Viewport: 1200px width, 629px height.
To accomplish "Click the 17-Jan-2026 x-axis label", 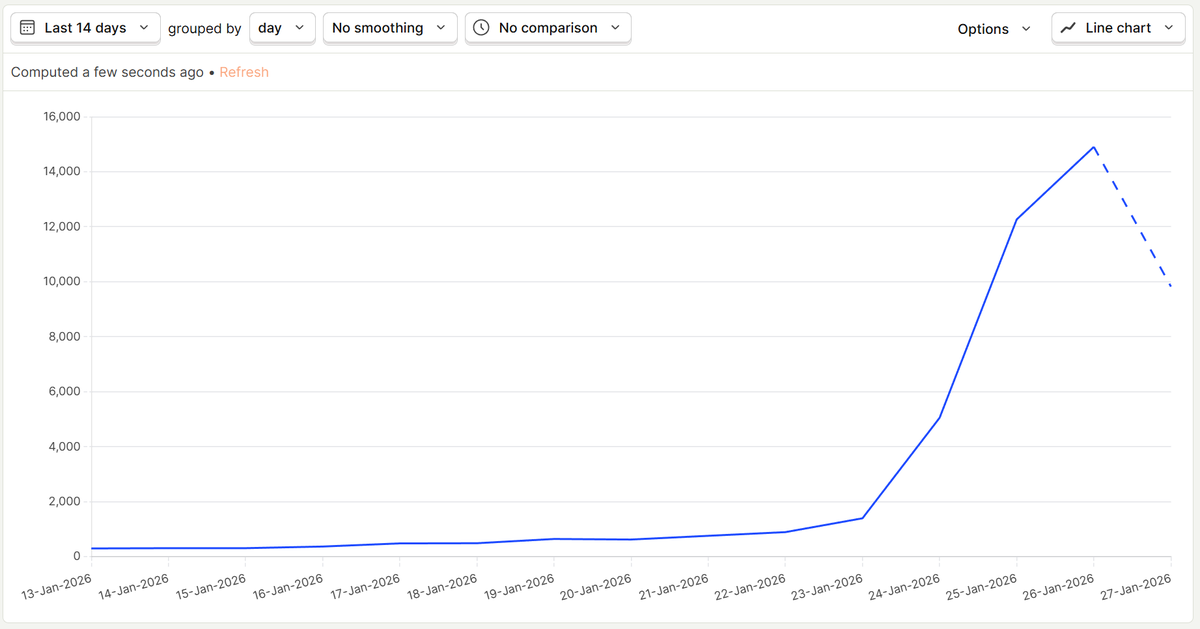I will click(x=366, y=586).
